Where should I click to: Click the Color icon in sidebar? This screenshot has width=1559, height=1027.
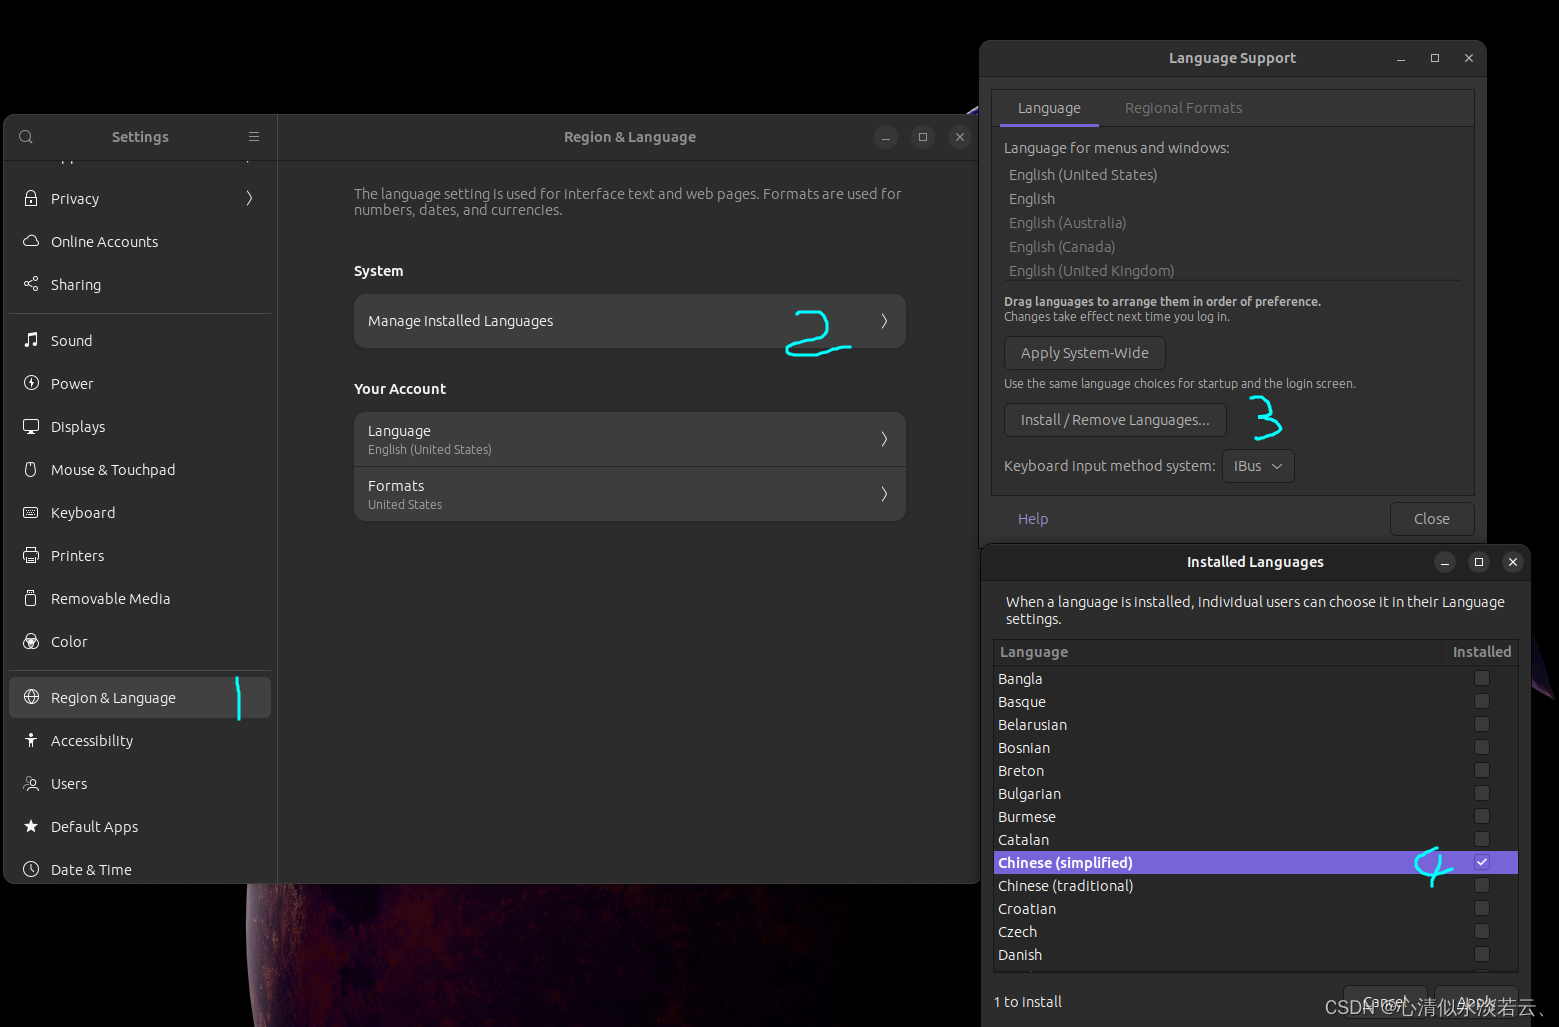click(x=31, y=641)
